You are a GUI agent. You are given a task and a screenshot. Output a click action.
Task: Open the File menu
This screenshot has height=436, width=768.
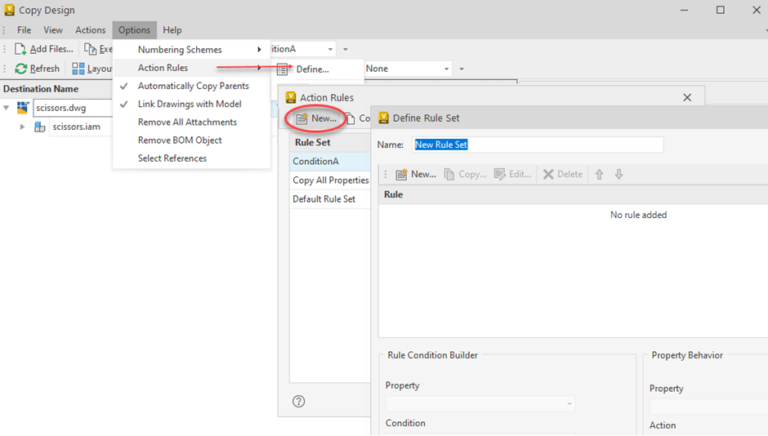(24, 30)
